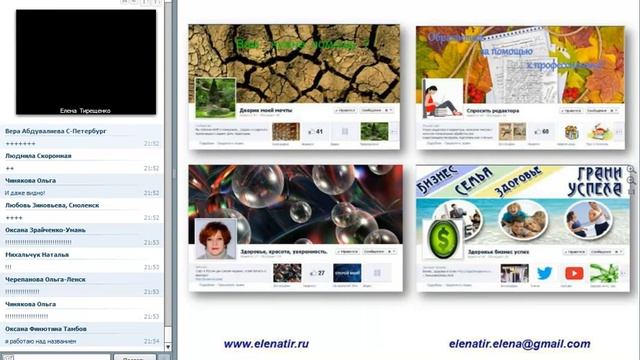This screenshot has height=360, width=640.
Task: Click Like button on 'Грани успеха' page
Action: pyautogui.click(x=575, y=252)
